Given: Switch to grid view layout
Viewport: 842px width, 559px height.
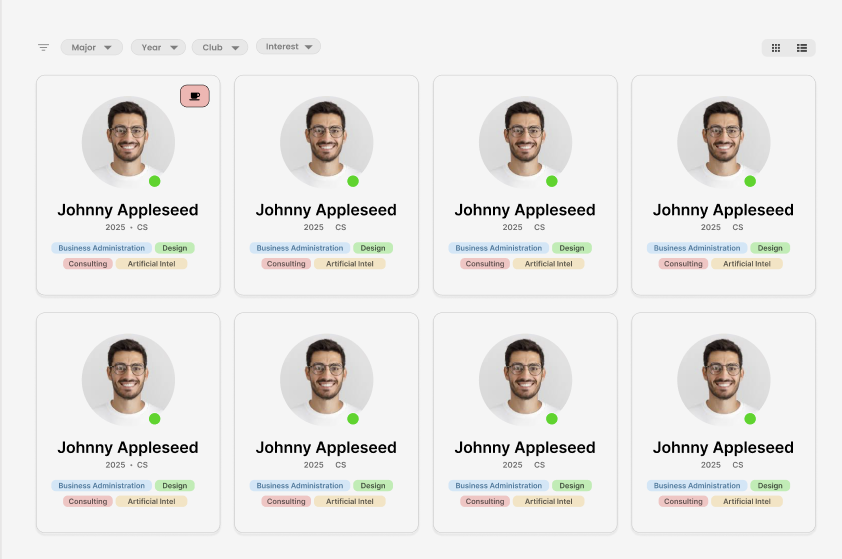Looking at the screenshot, I should tap(776, 48).
